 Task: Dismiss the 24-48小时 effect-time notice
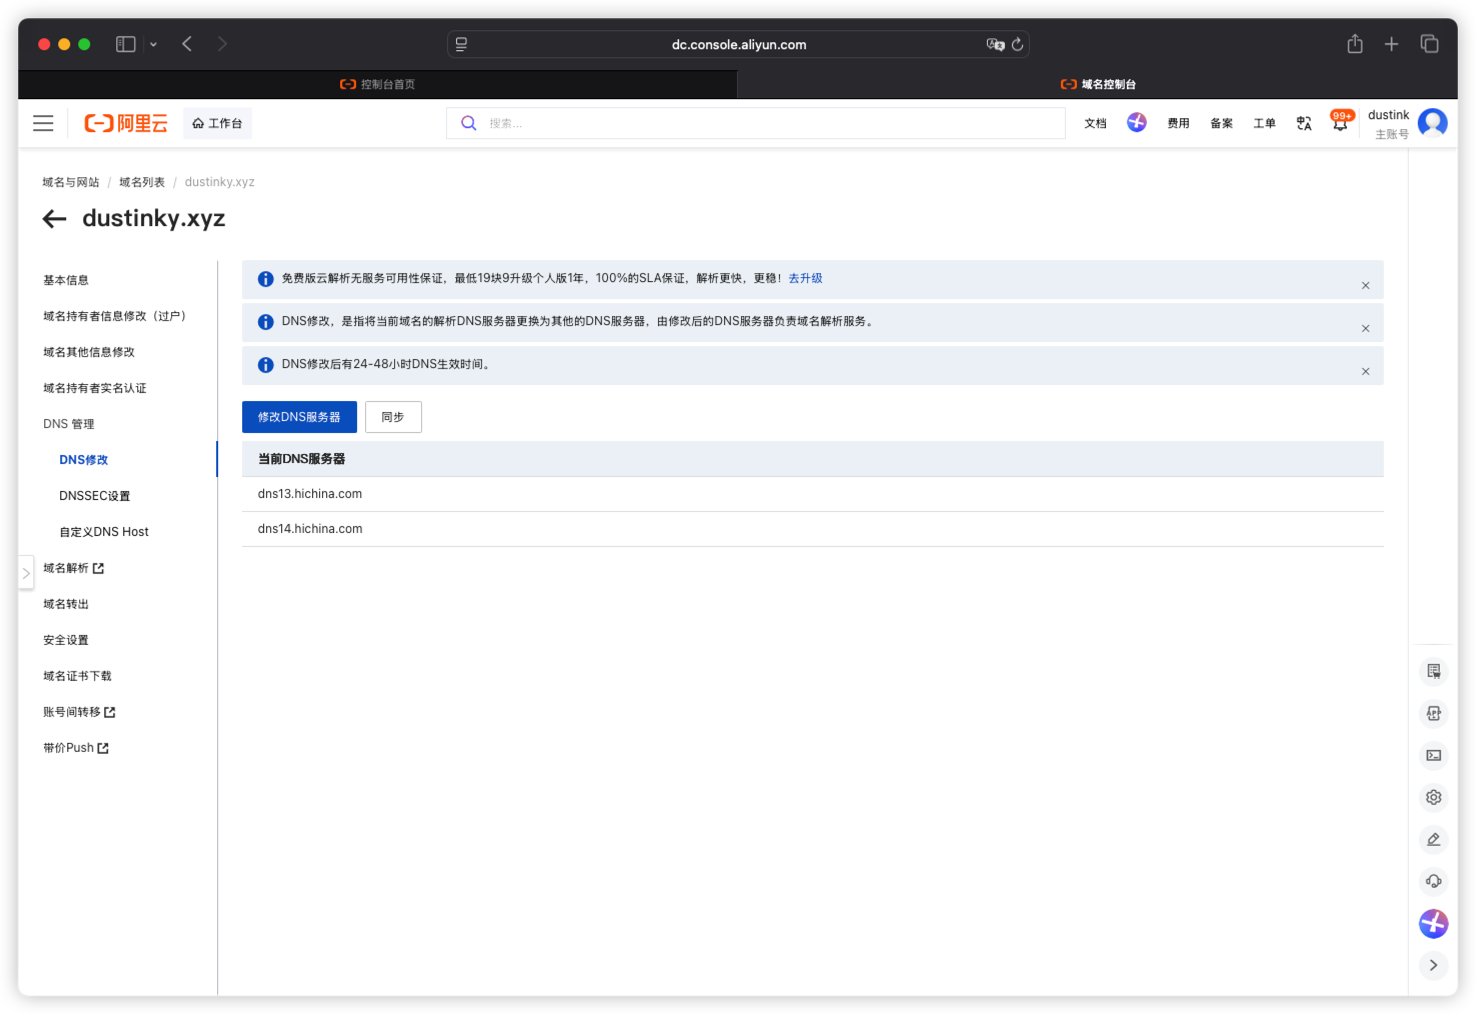click(1365, 372)
